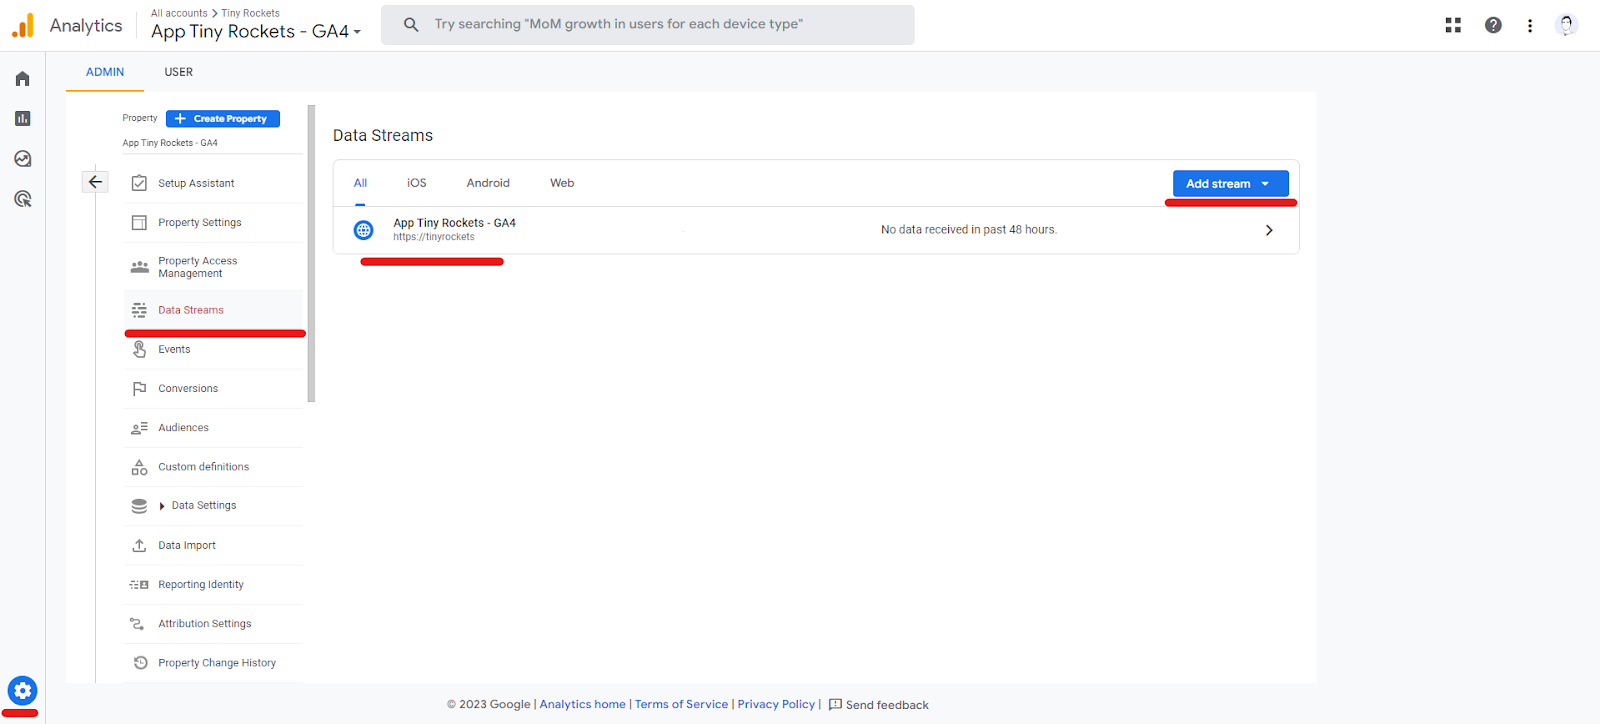Switch to the USER tab

179,72
